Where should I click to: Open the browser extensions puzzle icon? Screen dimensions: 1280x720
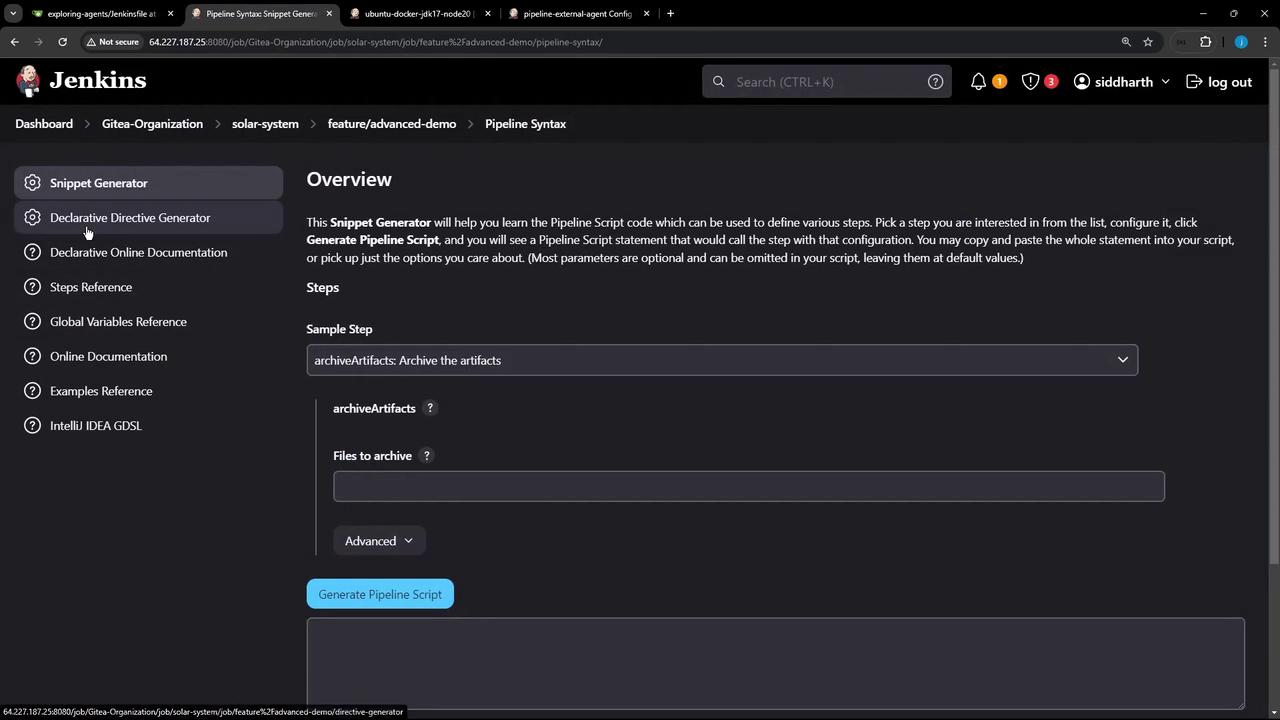click(1205, 42)
